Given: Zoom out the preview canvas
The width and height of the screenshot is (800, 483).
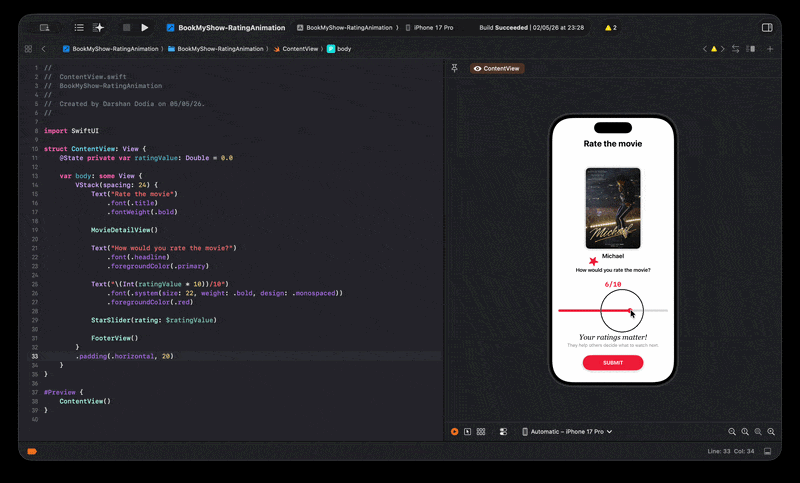Looking at the screenshot, I should (732, 431).
